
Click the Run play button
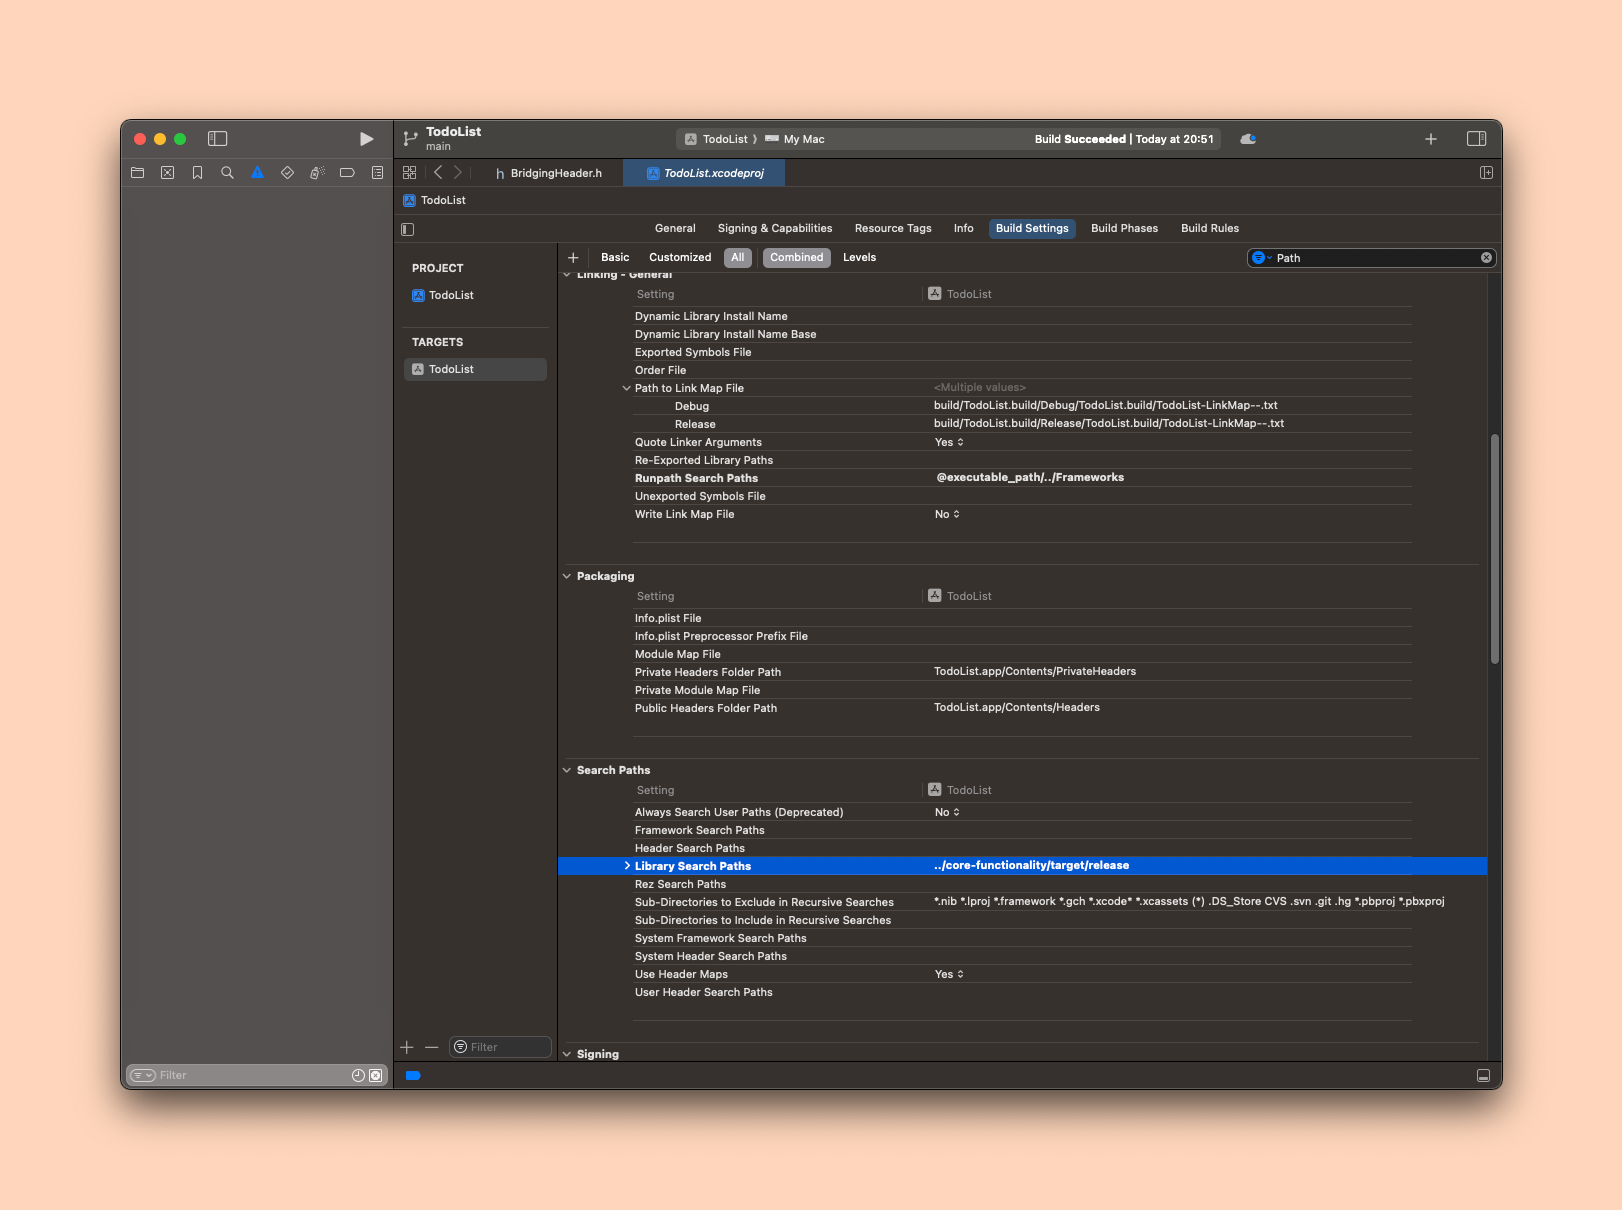point(366,139)
